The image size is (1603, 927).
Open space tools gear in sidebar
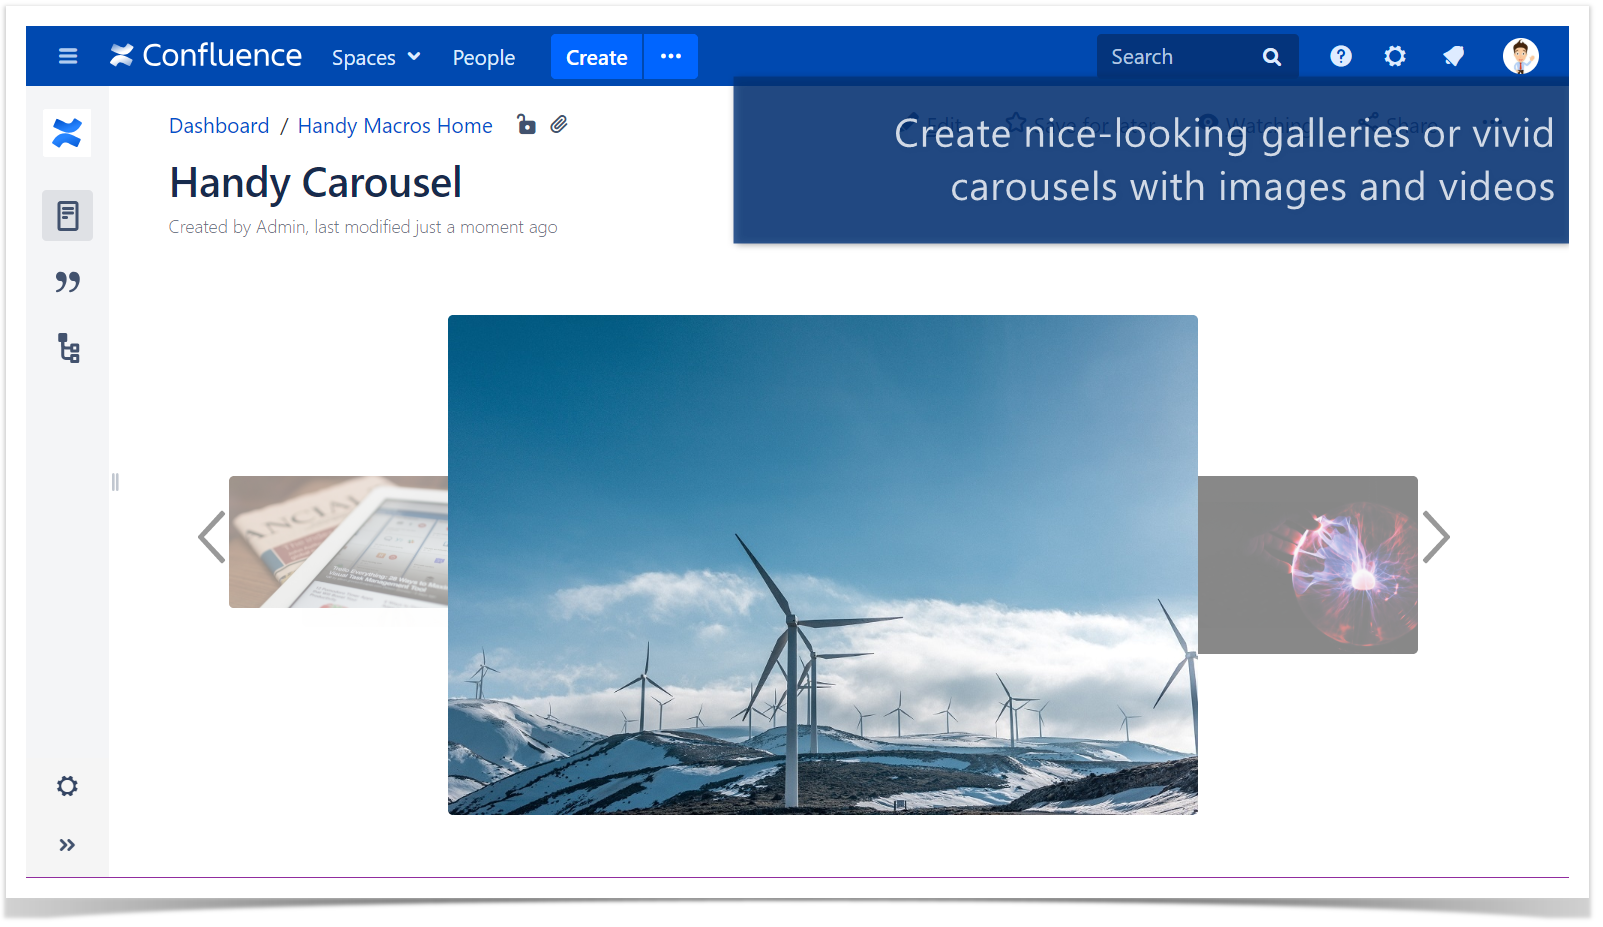[x=67, y=786]
